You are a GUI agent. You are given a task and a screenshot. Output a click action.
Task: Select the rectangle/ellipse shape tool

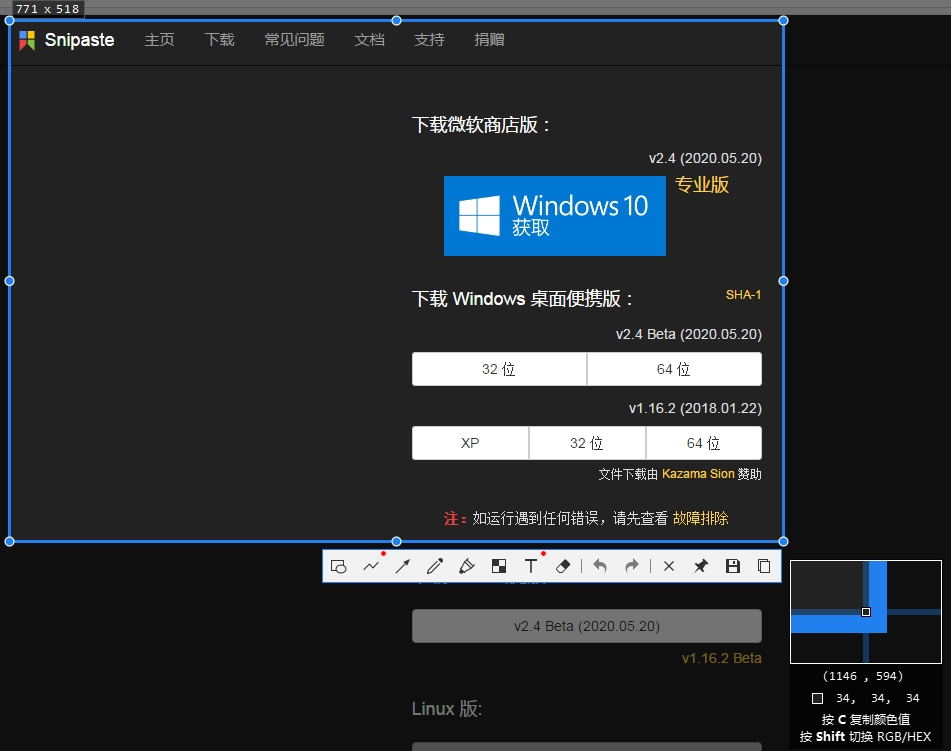[339, 566]
